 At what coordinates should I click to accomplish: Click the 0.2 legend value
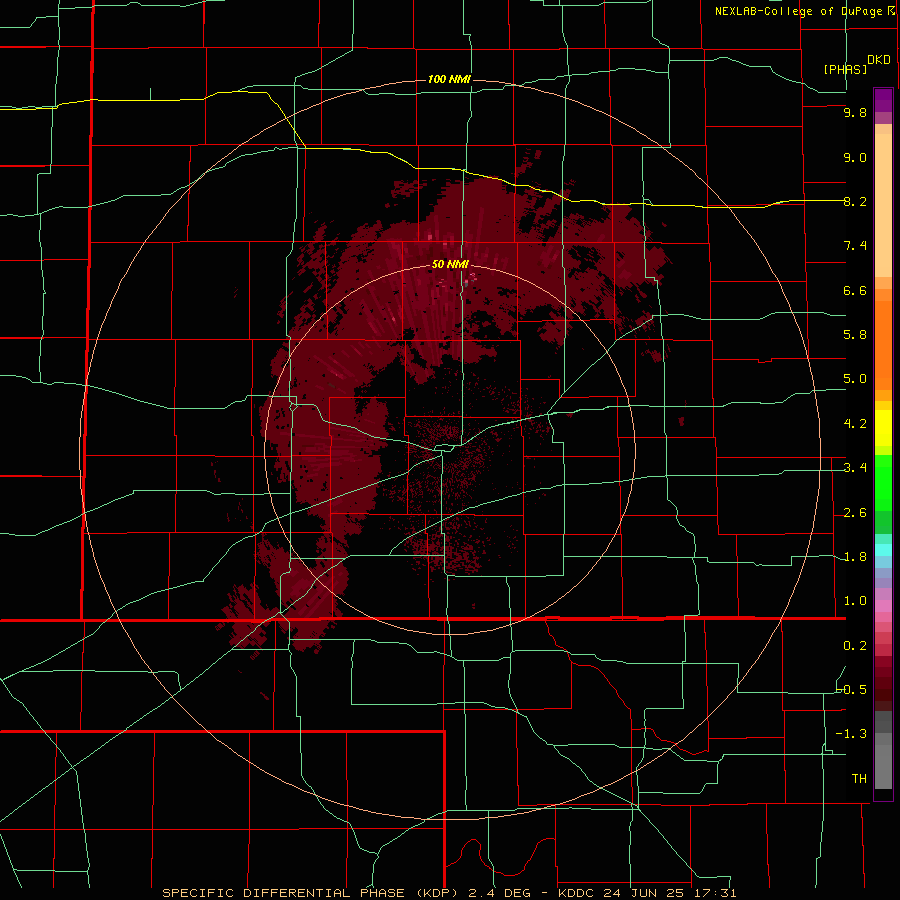pyautogui.click(x=855, y=646)
